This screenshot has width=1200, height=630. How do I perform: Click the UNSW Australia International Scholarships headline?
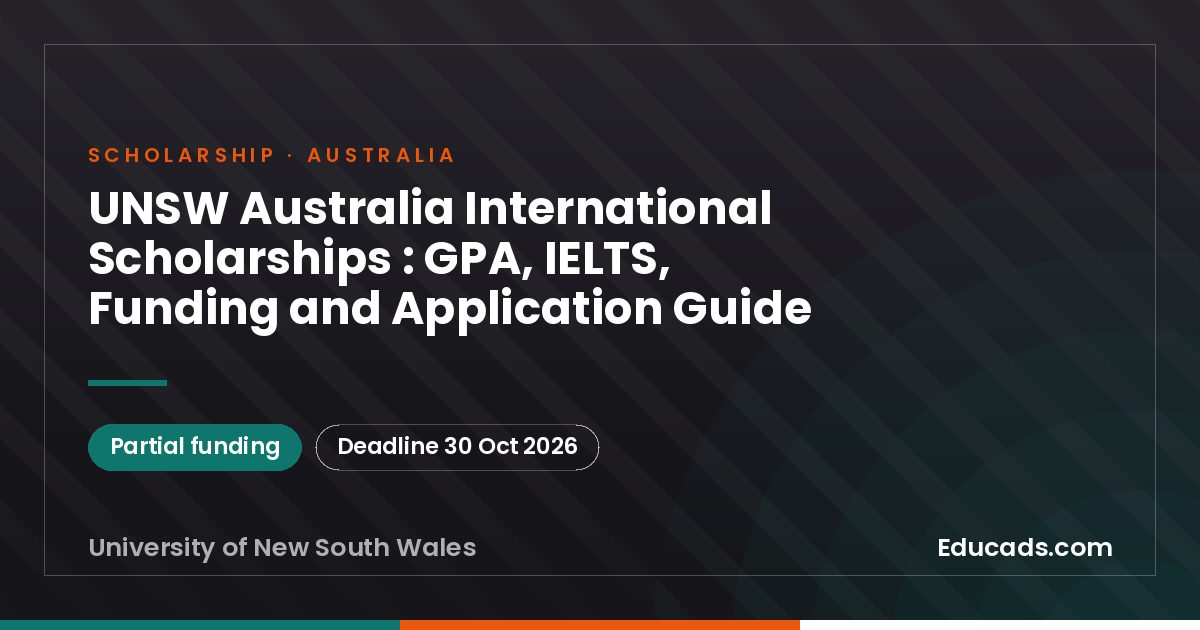[450, 259]
